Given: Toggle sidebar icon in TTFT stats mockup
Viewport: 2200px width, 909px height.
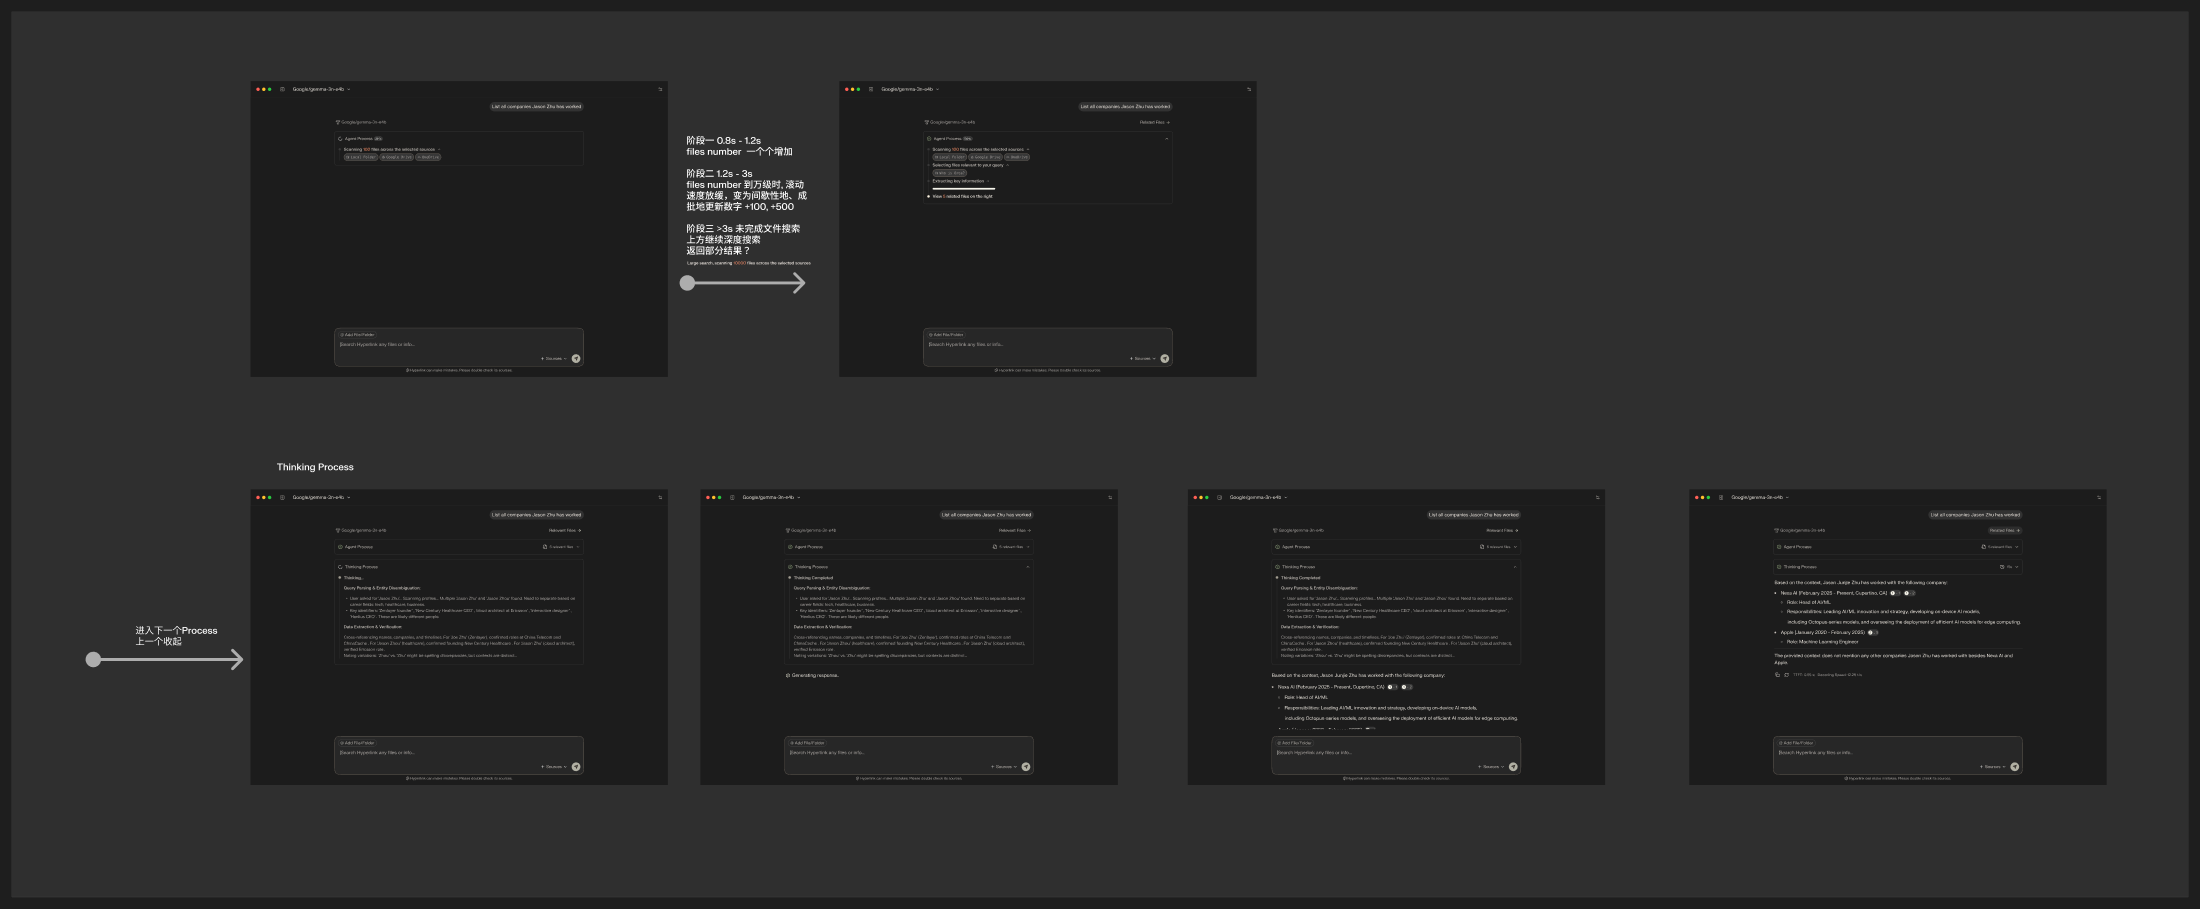Looking at the screenshot, I should pos(1721,497).
